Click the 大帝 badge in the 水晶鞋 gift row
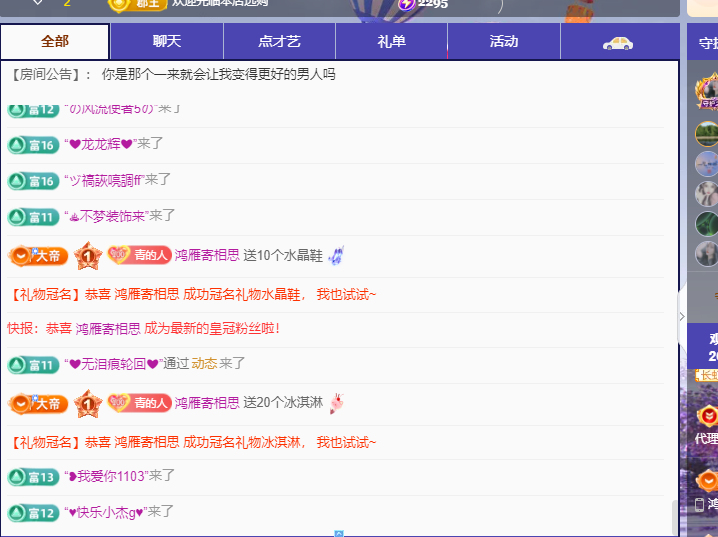The image size is (718, 537). 38,255
